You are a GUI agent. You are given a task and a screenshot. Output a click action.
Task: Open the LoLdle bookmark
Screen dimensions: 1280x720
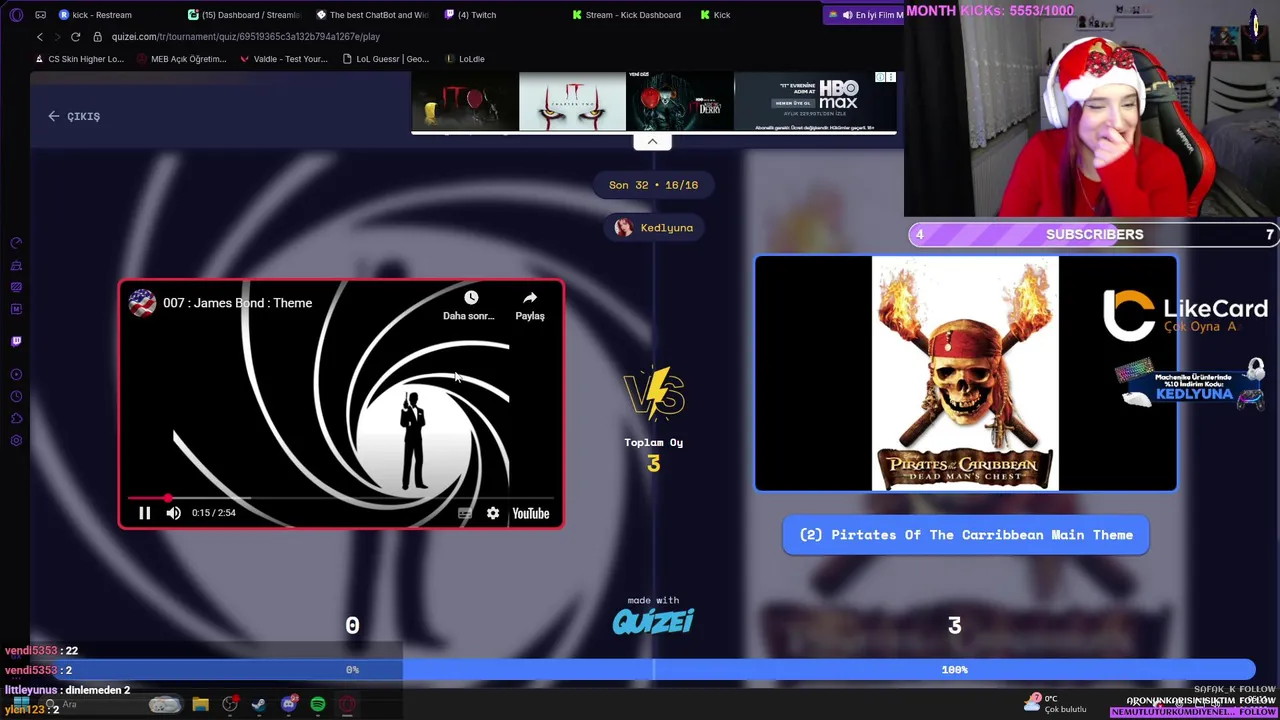pos(465,59)
